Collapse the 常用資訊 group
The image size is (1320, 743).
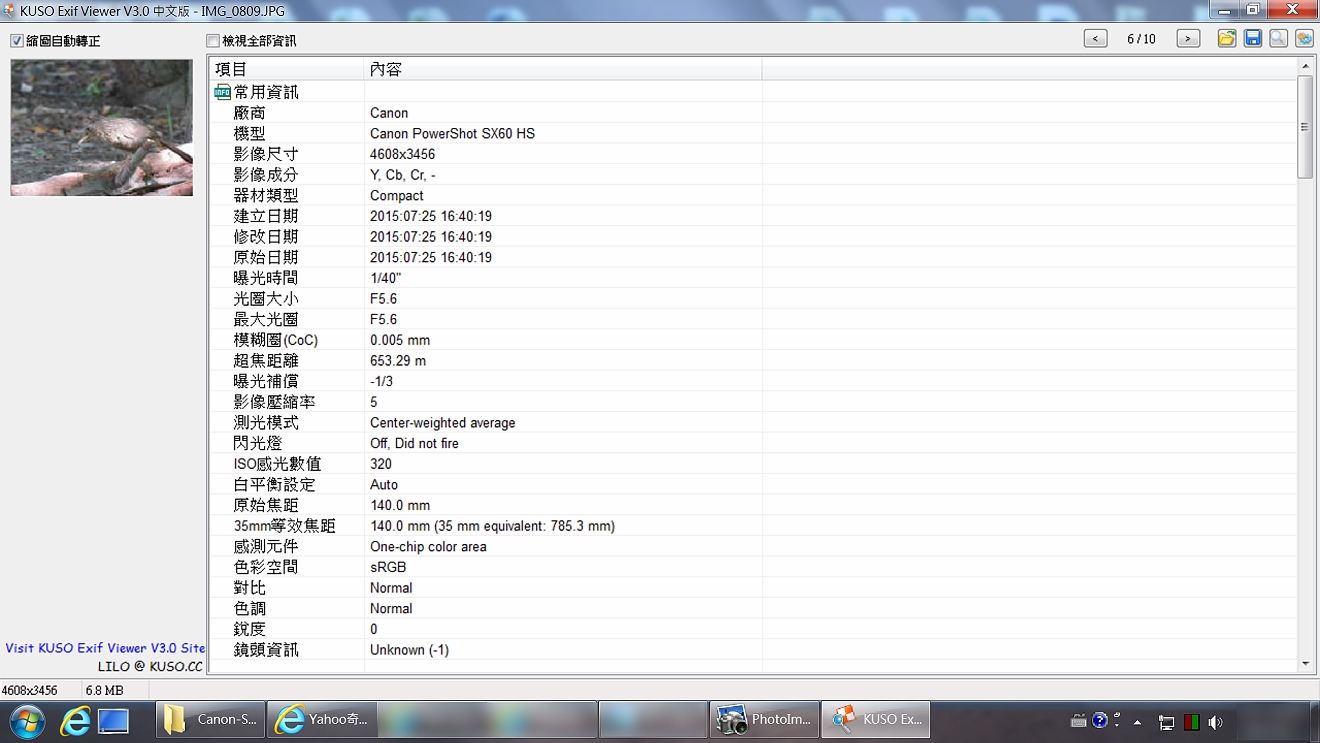tap(222, 92)
